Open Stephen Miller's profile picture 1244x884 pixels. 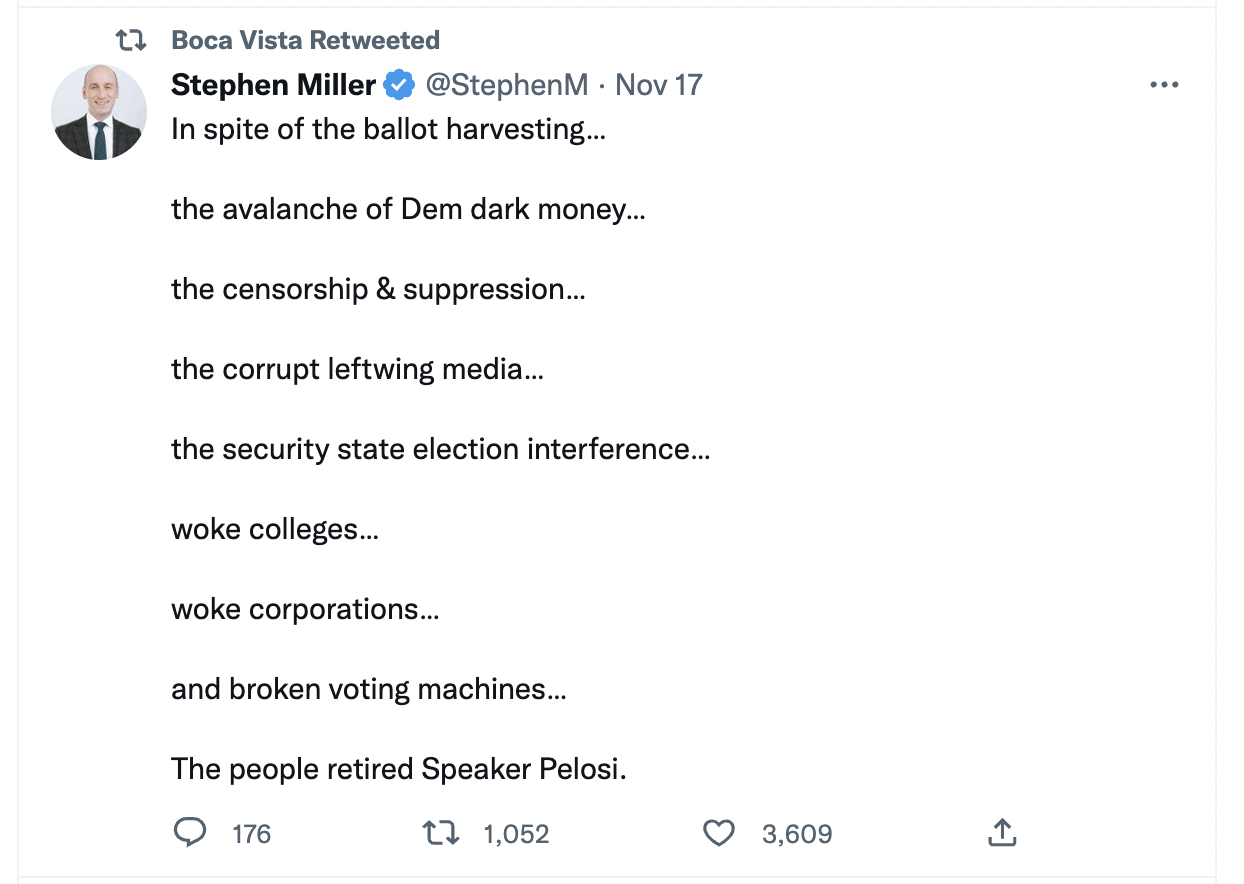click(98, 111)
